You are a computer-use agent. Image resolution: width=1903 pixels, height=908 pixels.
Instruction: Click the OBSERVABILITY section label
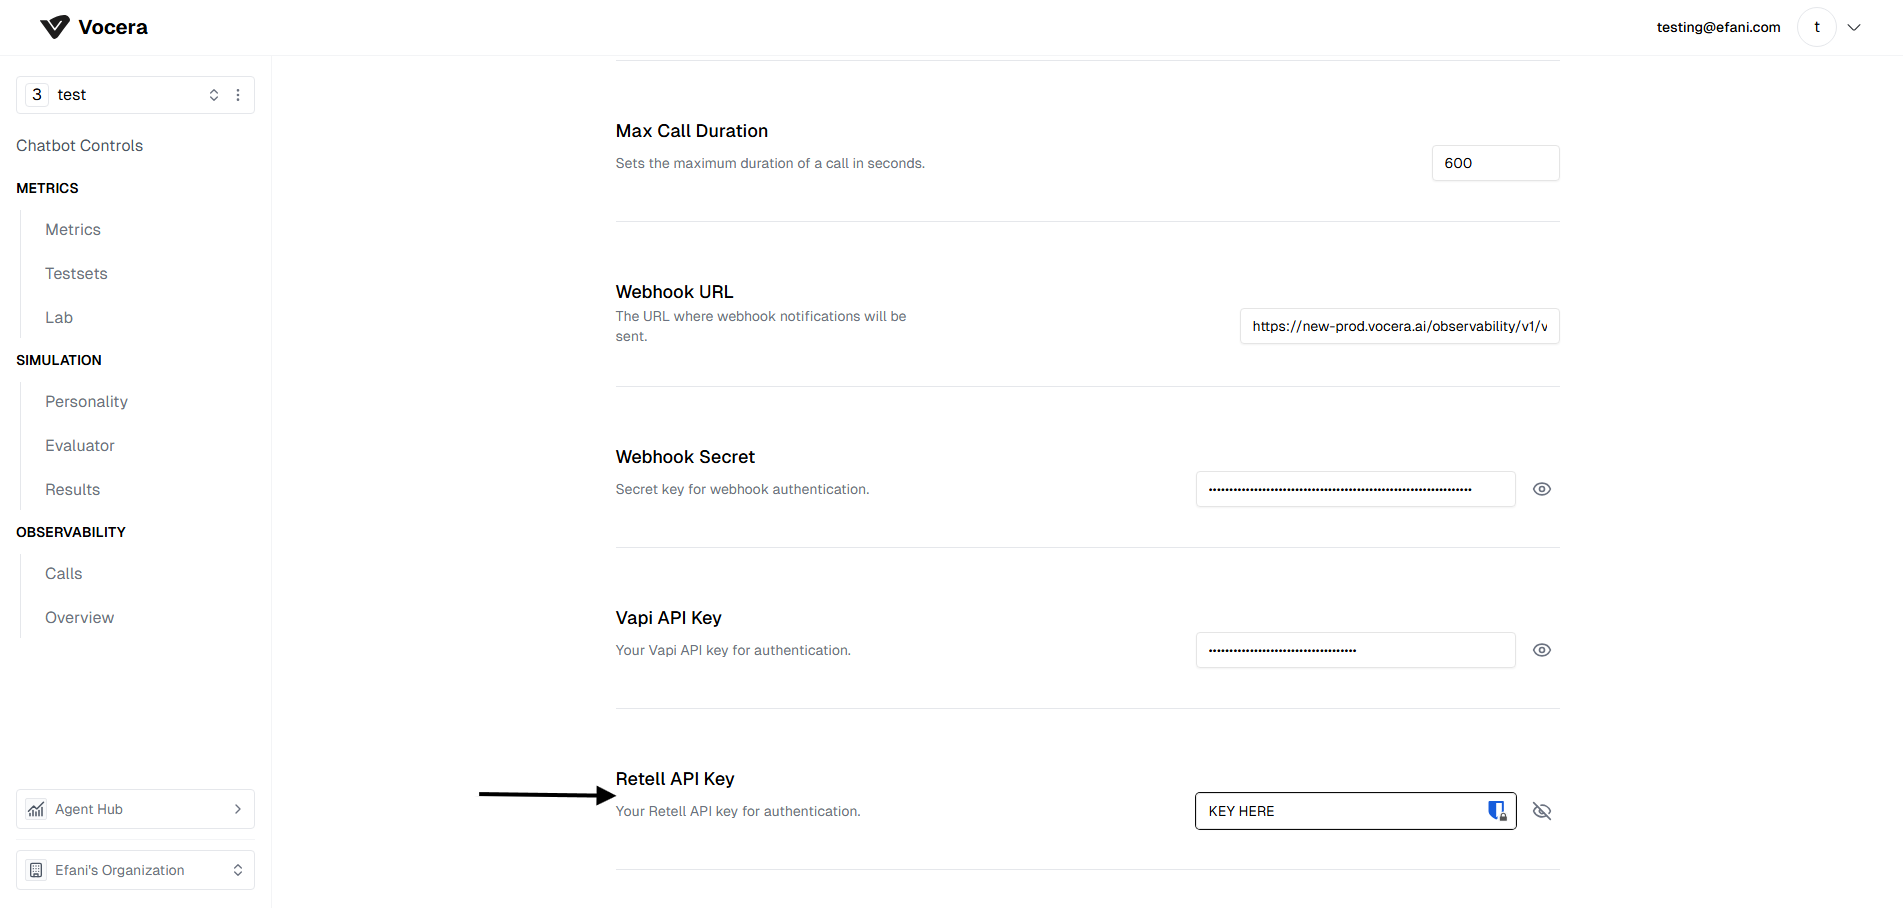71,532
